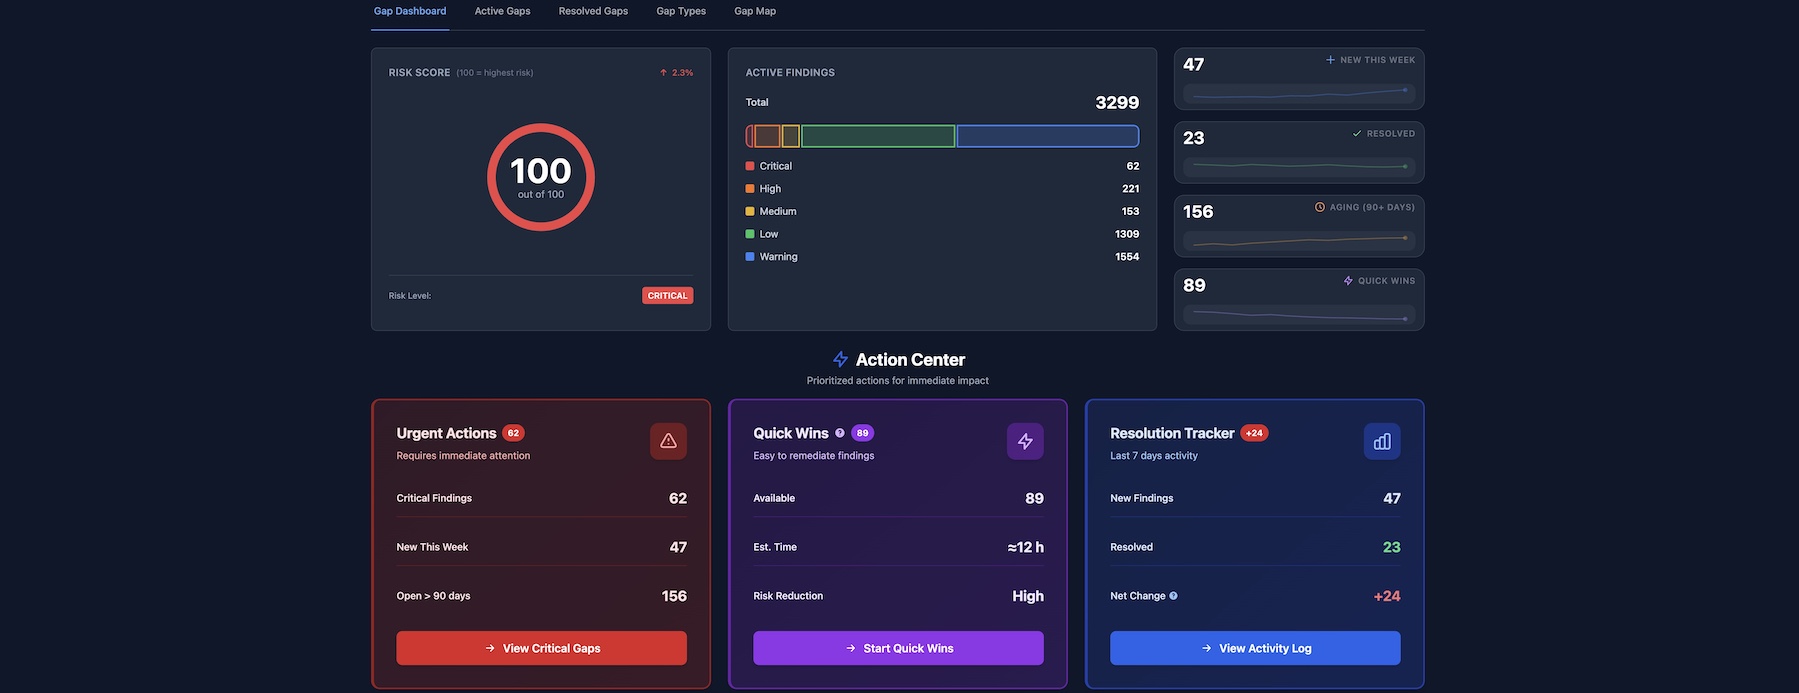
Task: Click the green Resolved value 23 in tracker
Action: point(1391,547)
